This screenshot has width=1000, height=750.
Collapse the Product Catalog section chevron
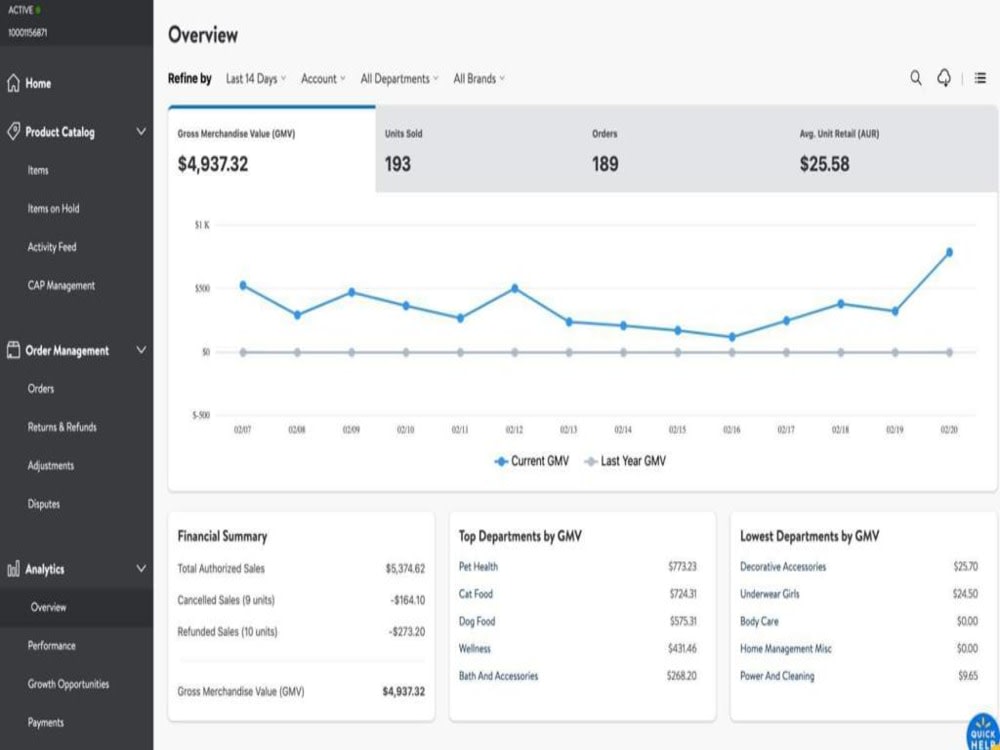[141, 131]
